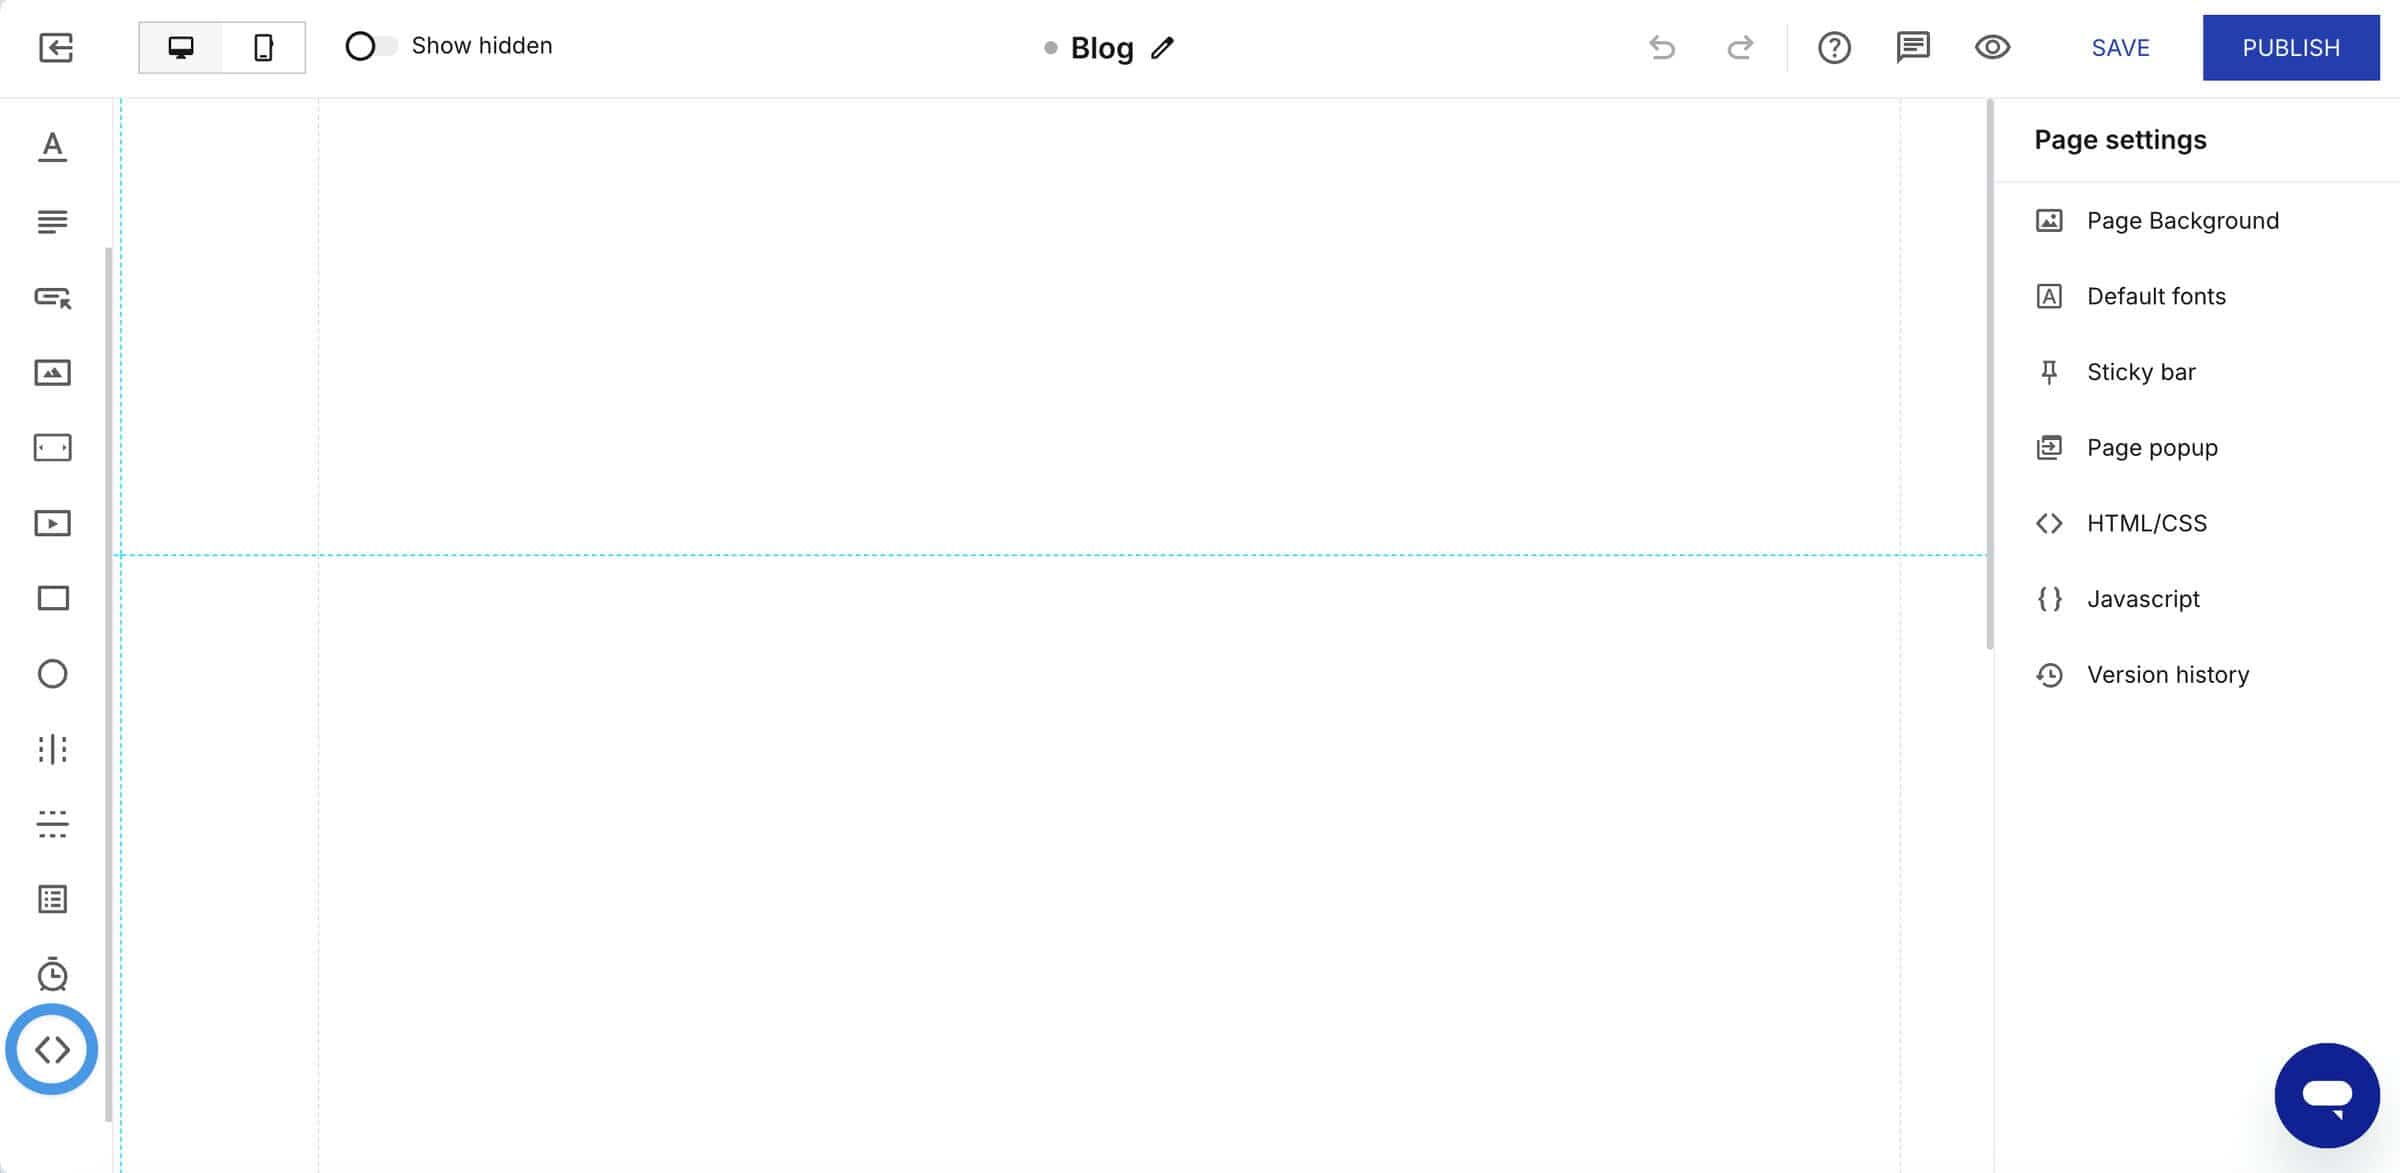Select the vertical line tool
This screenshot has height=1173, width=2400.
click(53, 749)
